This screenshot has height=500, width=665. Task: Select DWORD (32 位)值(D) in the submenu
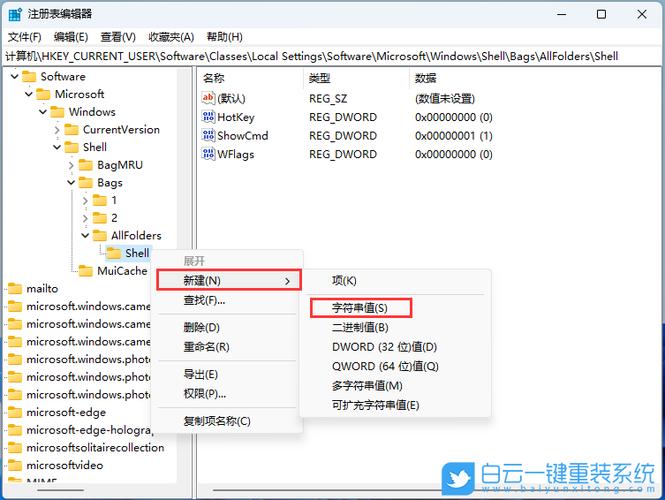coord(395,347)
